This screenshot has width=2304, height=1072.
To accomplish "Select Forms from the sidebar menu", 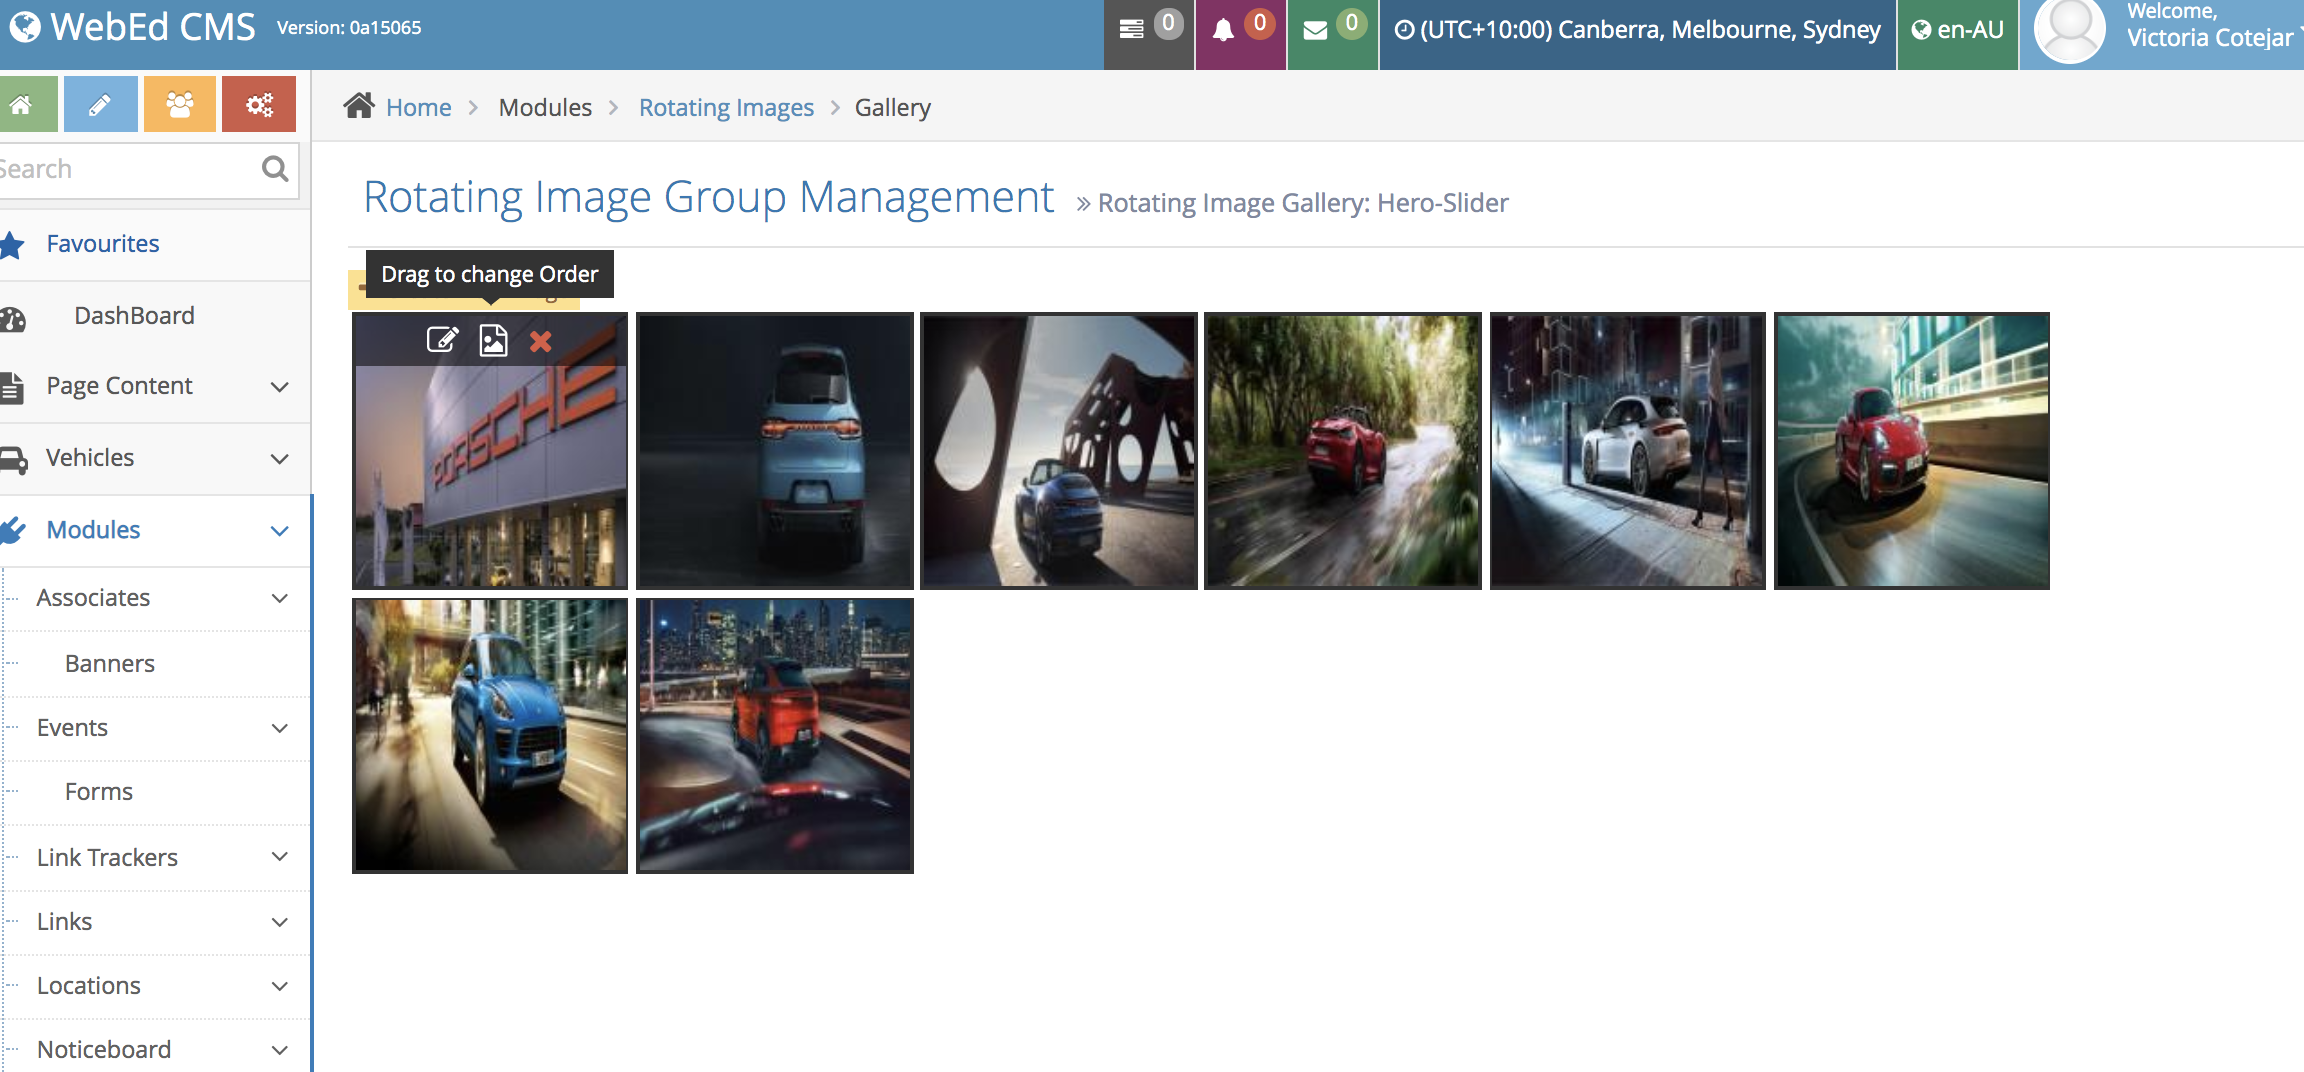I will click(x=98, y=791).
